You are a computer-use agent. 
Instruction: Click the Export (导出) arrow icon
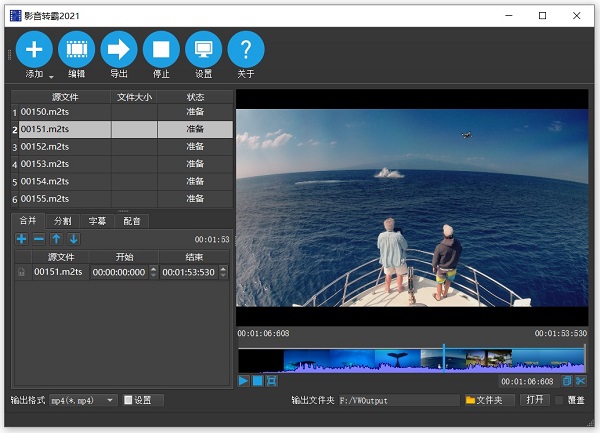pyautogui.click(x=119, y=48)
